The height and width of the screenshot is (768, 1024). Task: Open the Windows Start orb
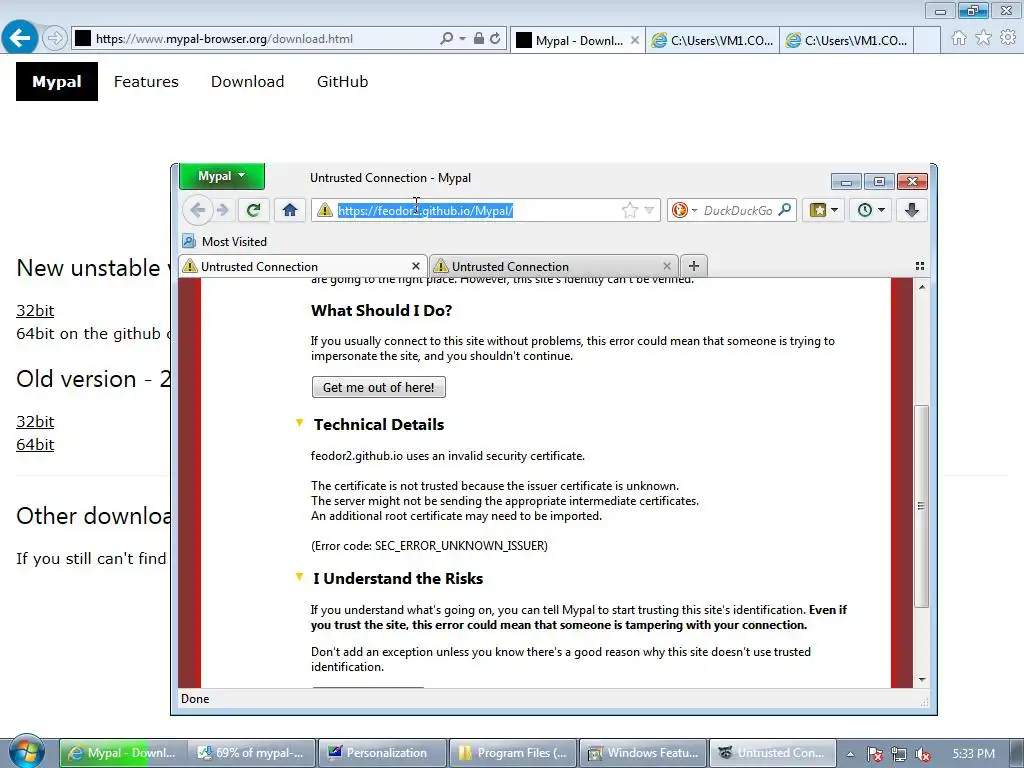(26, 752)
